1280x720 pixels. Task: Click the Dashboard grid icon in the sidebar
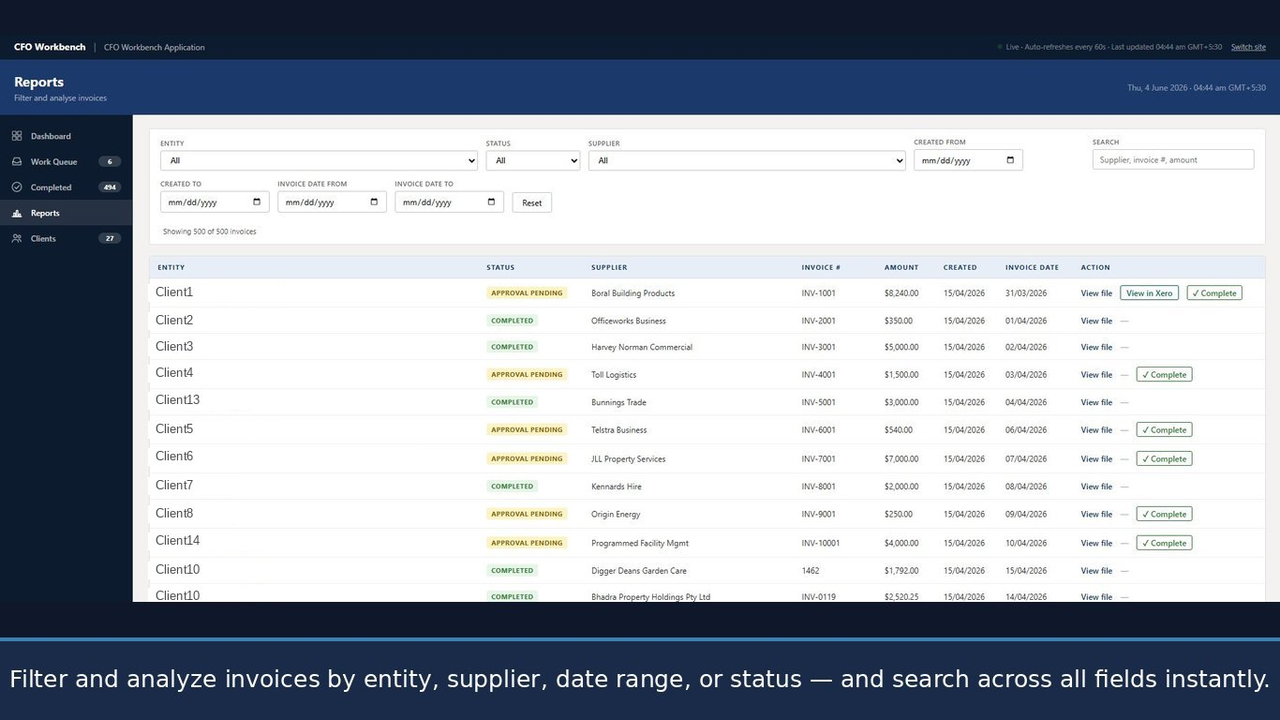pos(17,136)
